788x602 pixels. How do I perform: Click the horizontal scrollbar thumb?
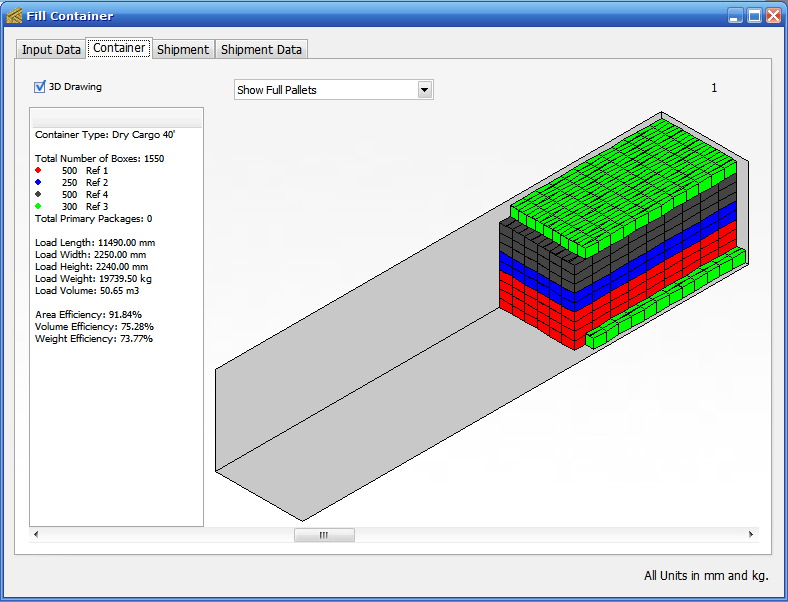(x=324, y=535)
